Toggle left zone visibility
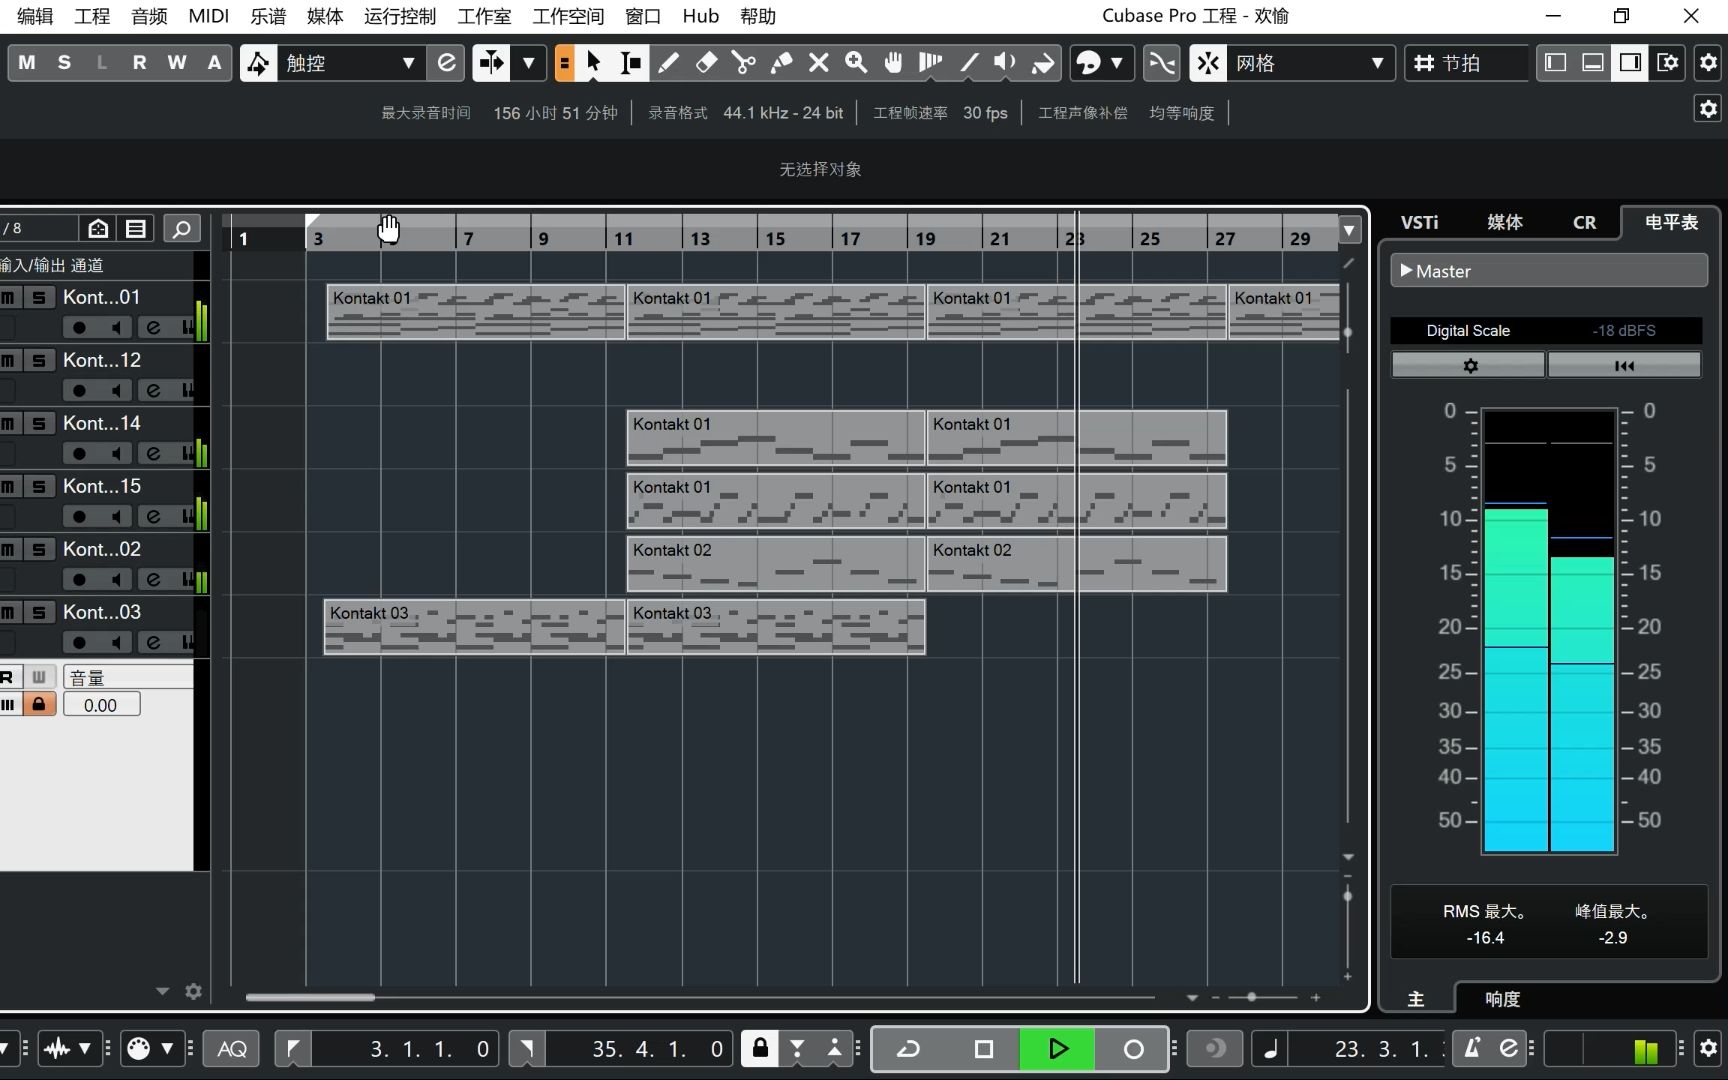The image size is (1728, 1080). point(1556,63)
